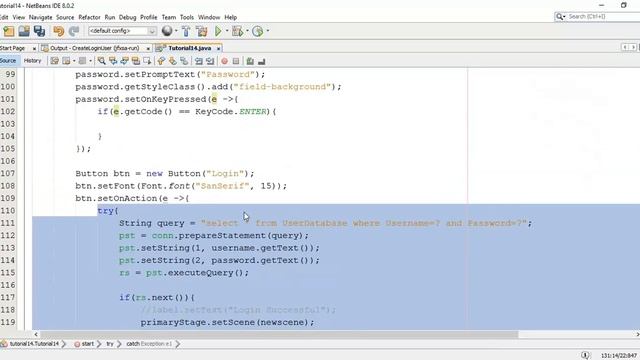Switch to the Start Page tab
The image size is (640, 360).
13,48
